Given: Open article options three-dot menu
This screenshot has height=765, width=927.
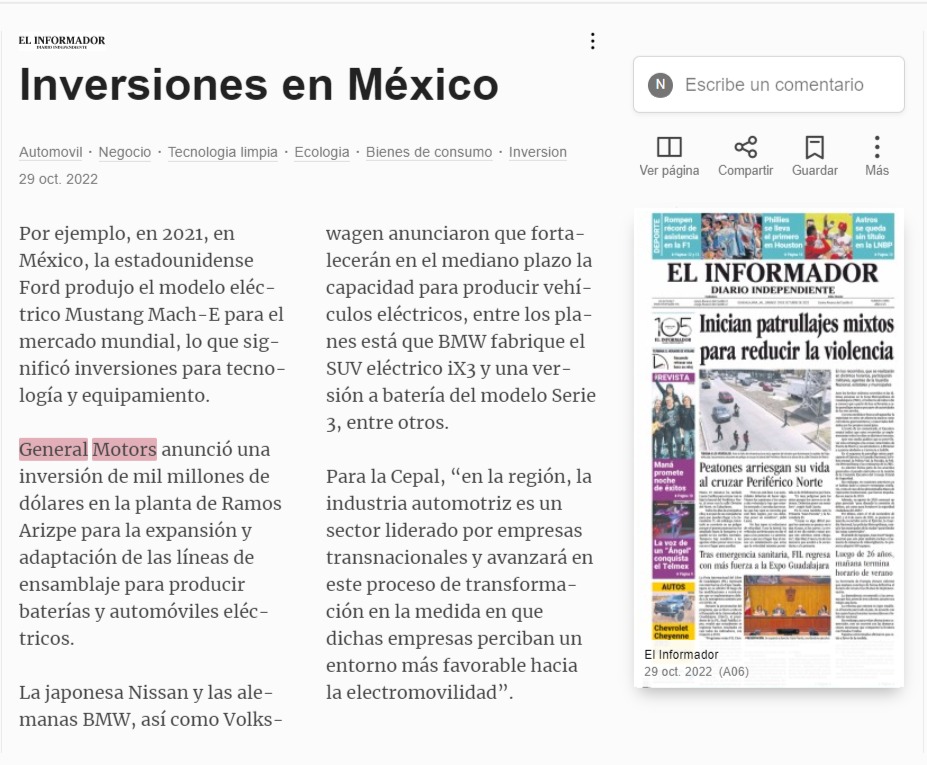Looking at the screenshot, I should 592,41.
